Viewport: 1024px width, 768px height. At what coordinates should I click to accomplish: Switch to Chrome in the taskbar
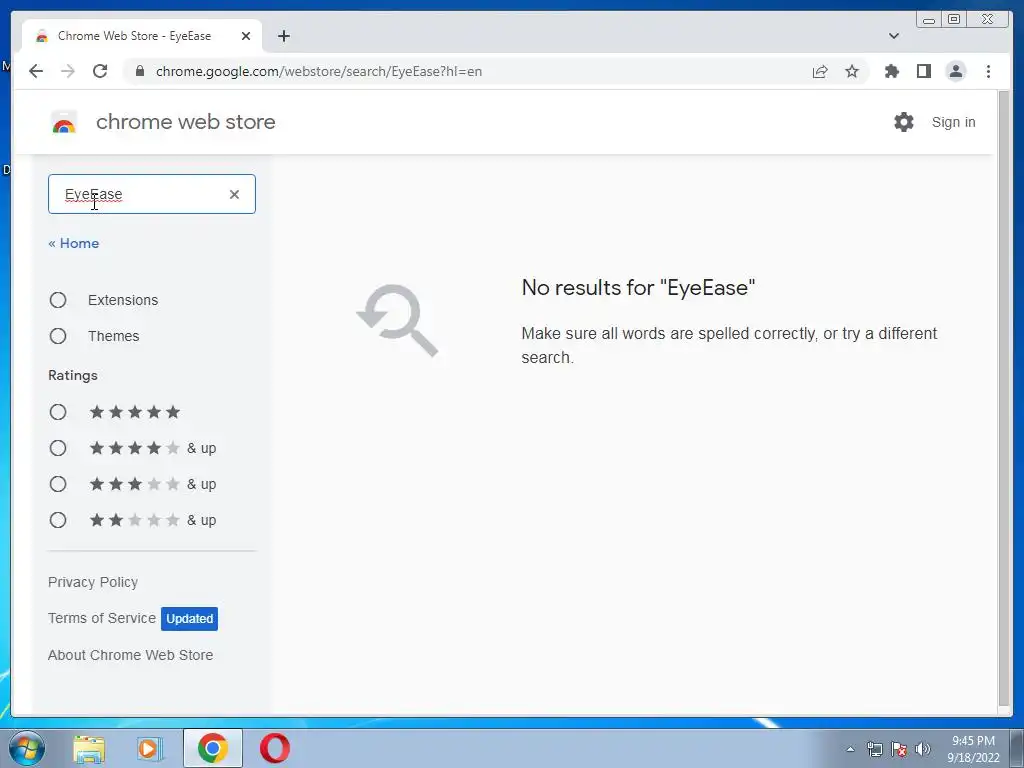pyautogui.click(x=213, y=748)
